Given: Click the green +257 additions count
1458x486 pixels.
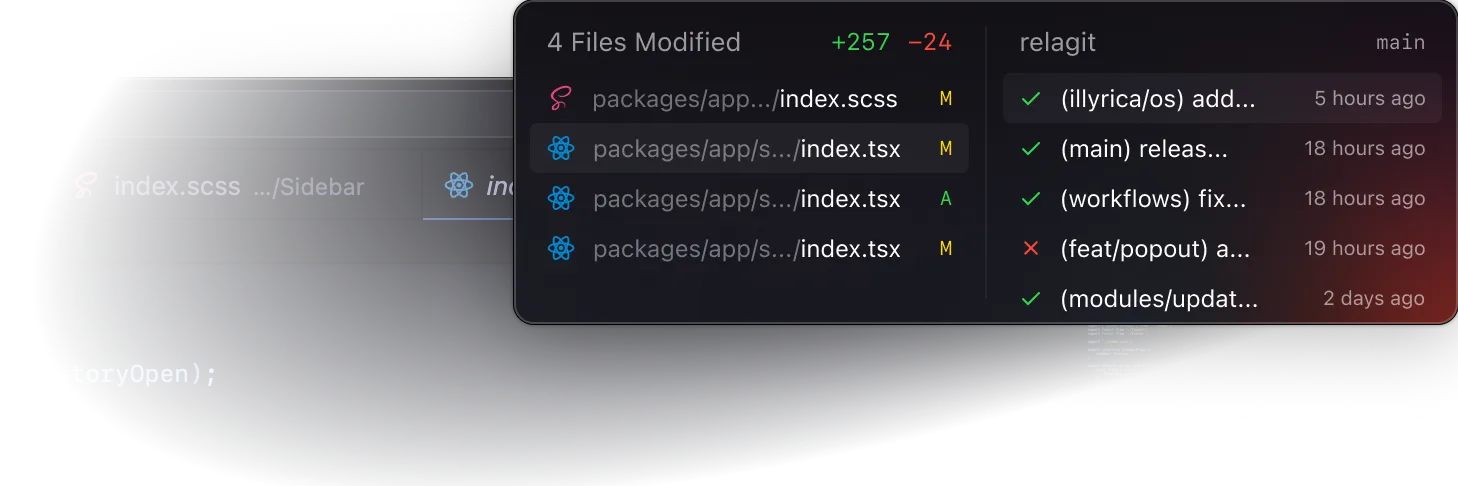Looking at the screenshot, I should 861,42.
